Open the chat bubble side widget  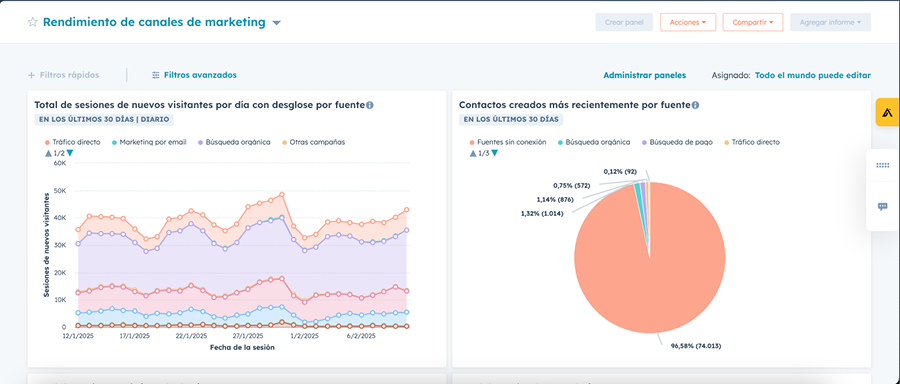point(883,207)
